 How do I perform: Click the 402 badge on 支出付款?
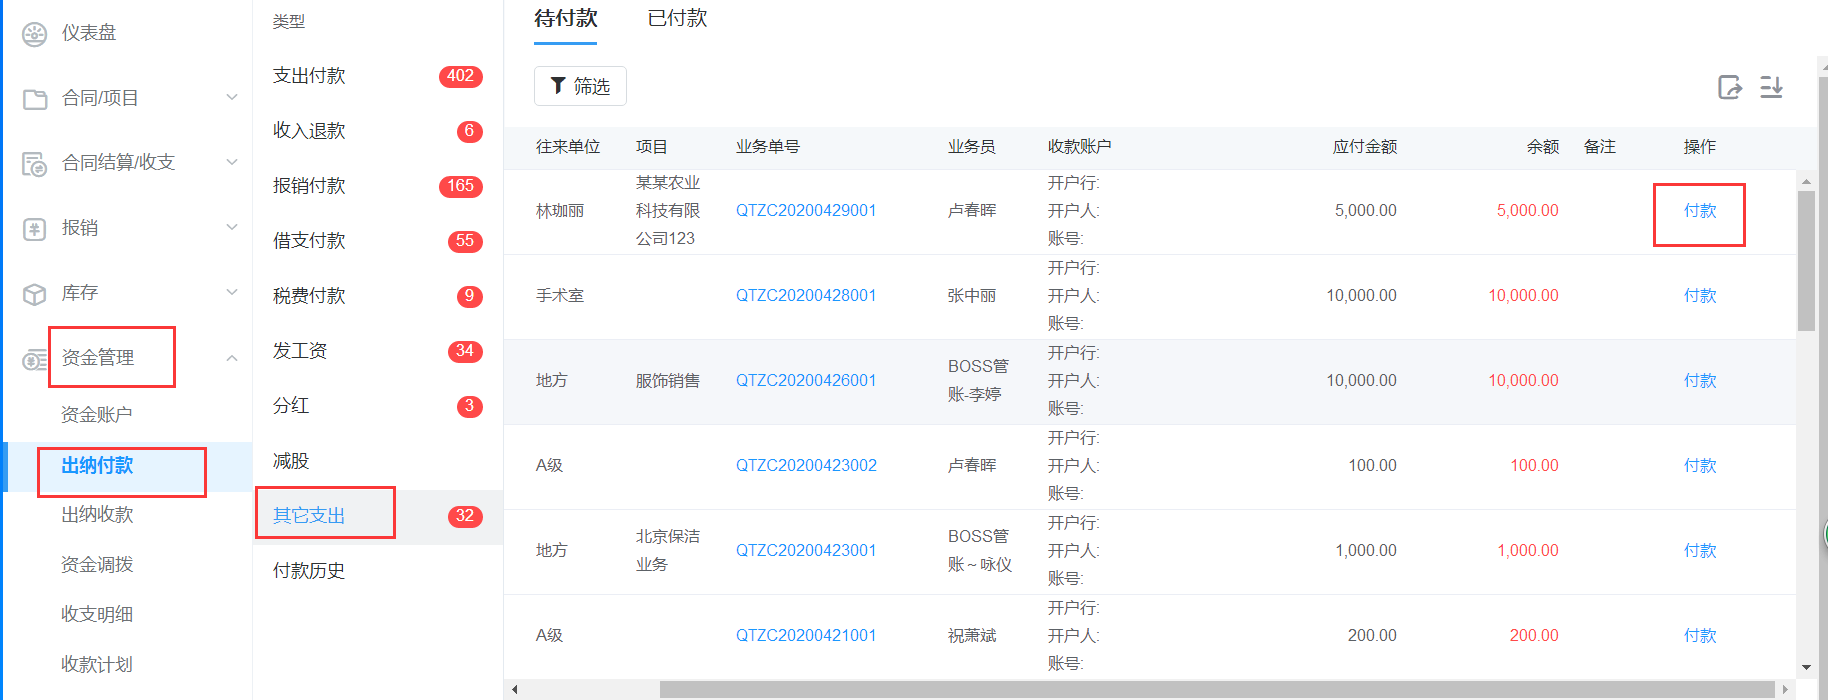click(461, 76)
